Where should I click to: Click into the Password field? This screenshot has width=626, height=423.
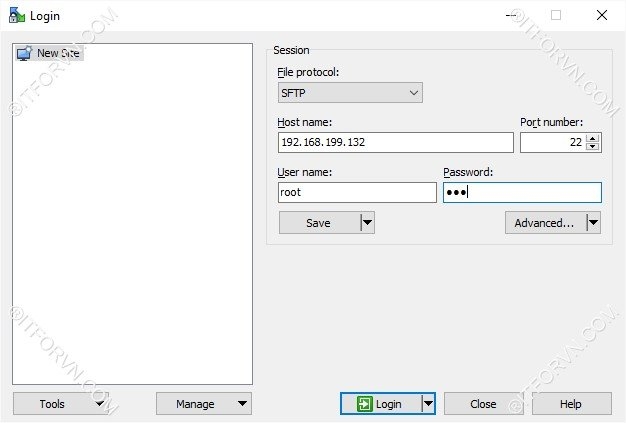coord(522,193)
